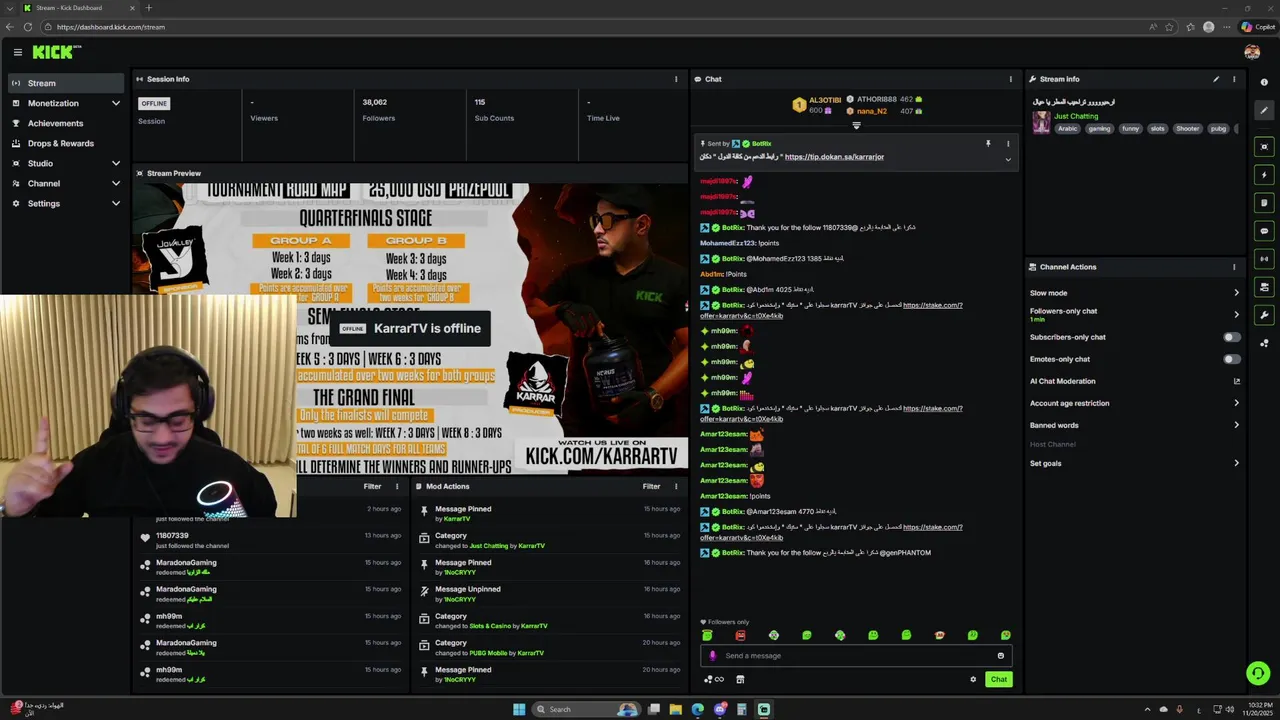Image resolution: width=1280 pixels, height=720 pixels.
Task: Open the hamburger sidebar menu
Action: 17,52
